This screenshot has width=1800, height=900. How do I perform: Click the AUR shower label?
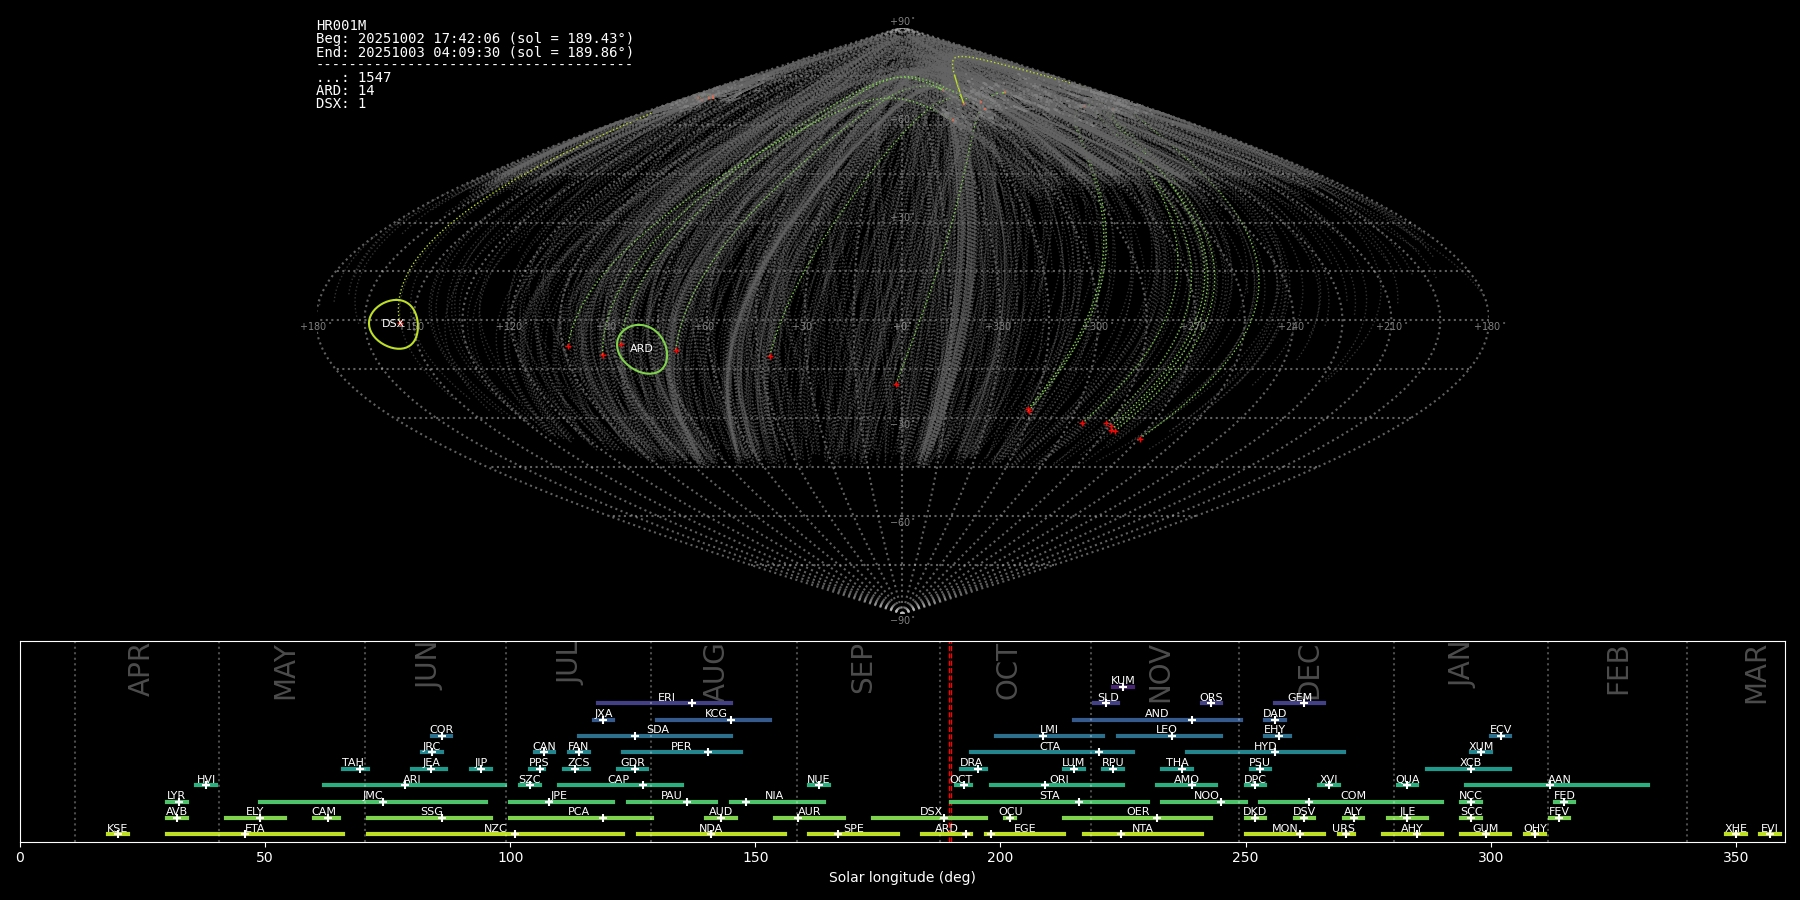pyautogui.click(x=809, y=812)
